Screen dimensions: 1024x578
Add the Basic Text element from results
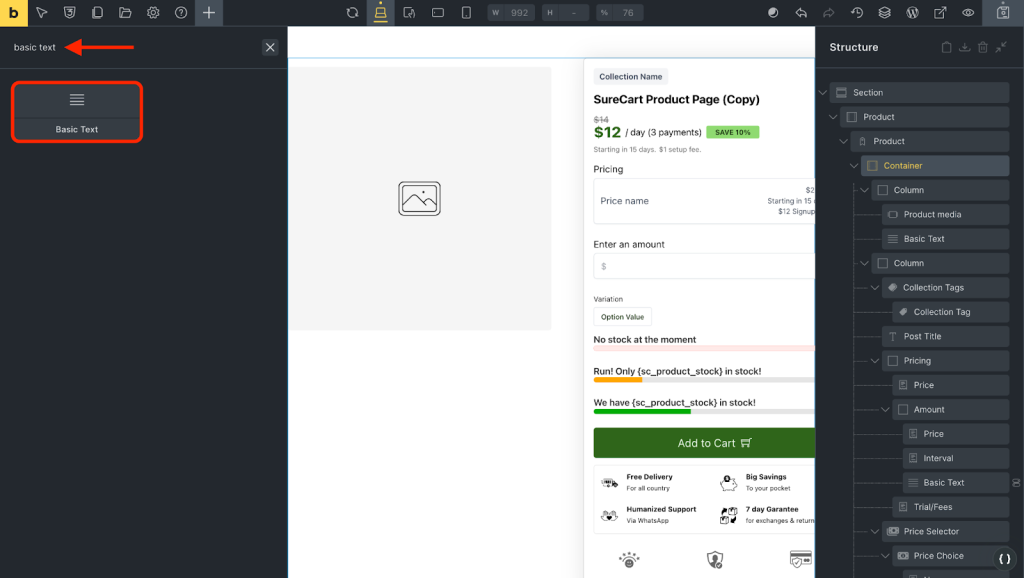tap(77, 111)
